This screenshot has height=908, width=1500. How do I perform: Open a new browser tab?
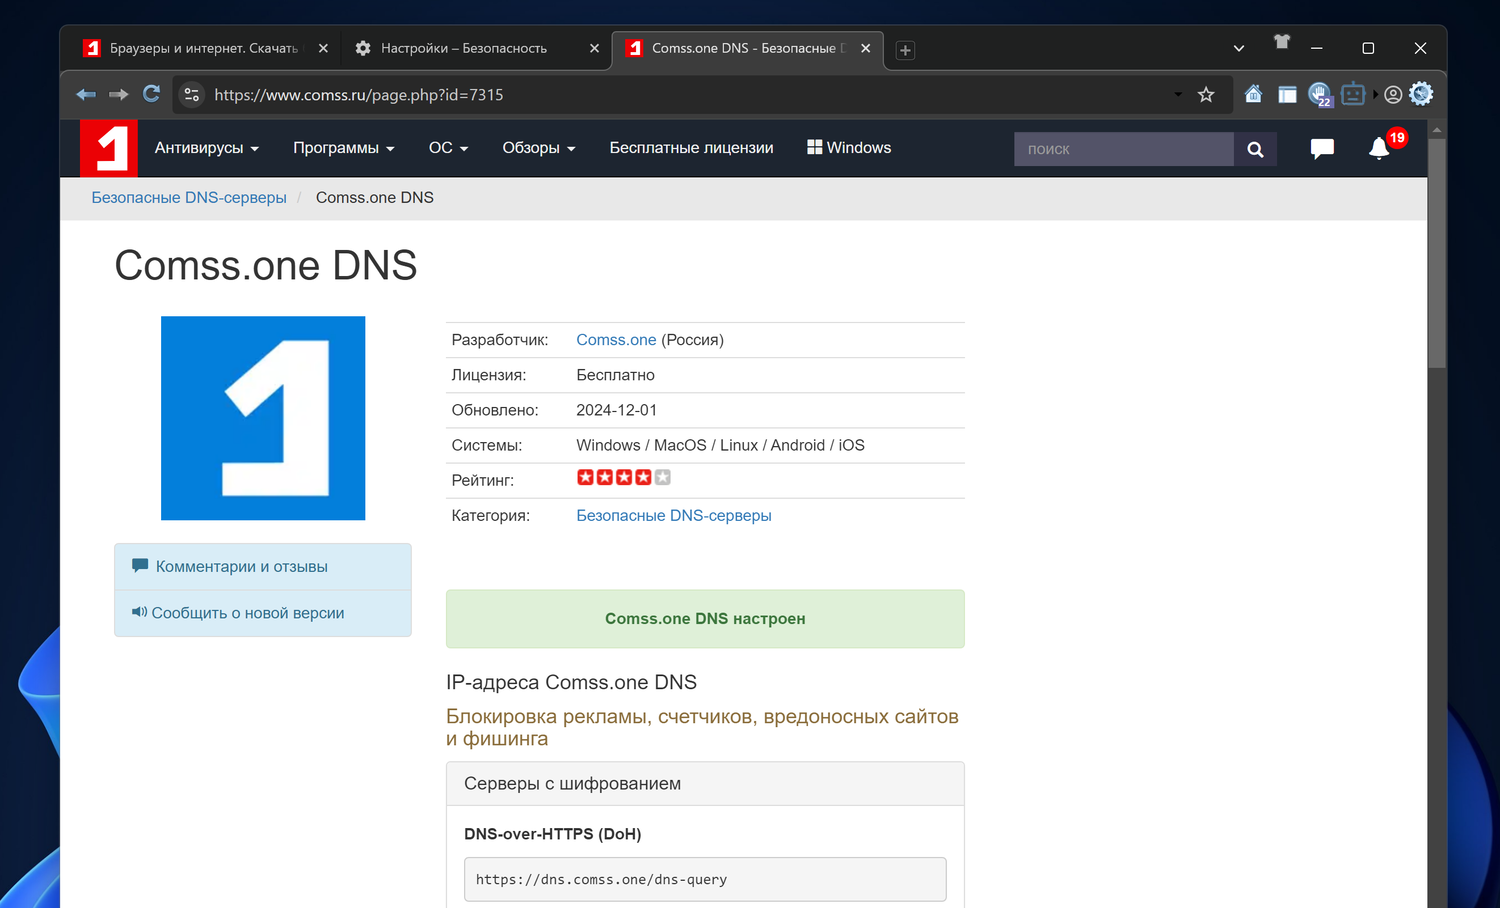905,50
